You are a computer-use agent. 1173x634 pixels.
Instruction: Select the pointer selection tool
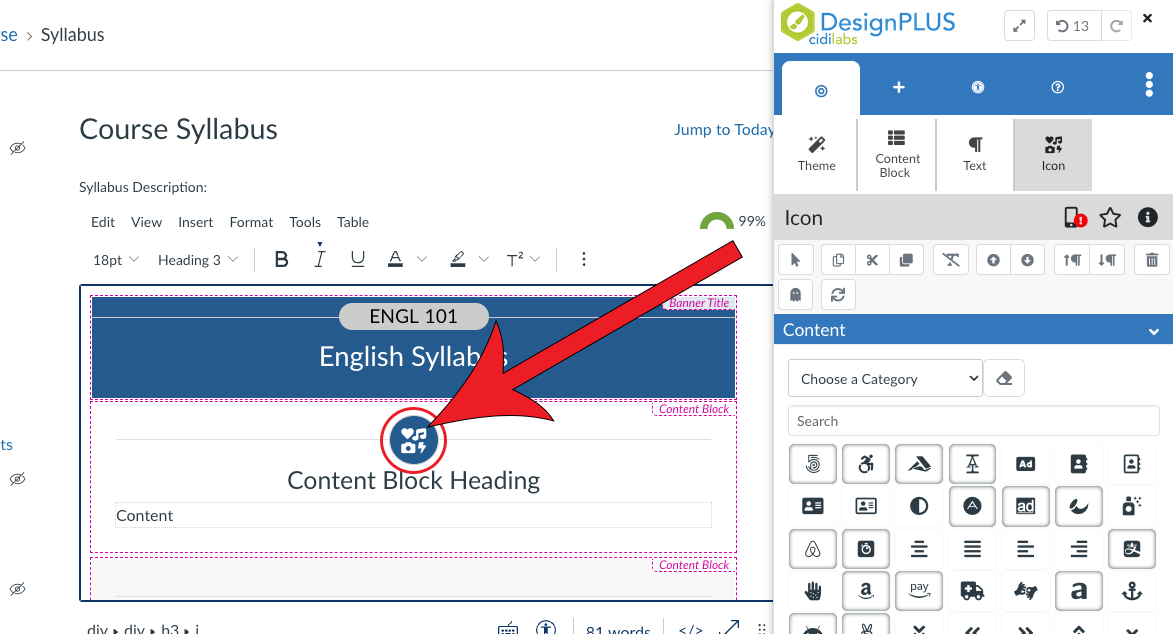tap(795, 259)
